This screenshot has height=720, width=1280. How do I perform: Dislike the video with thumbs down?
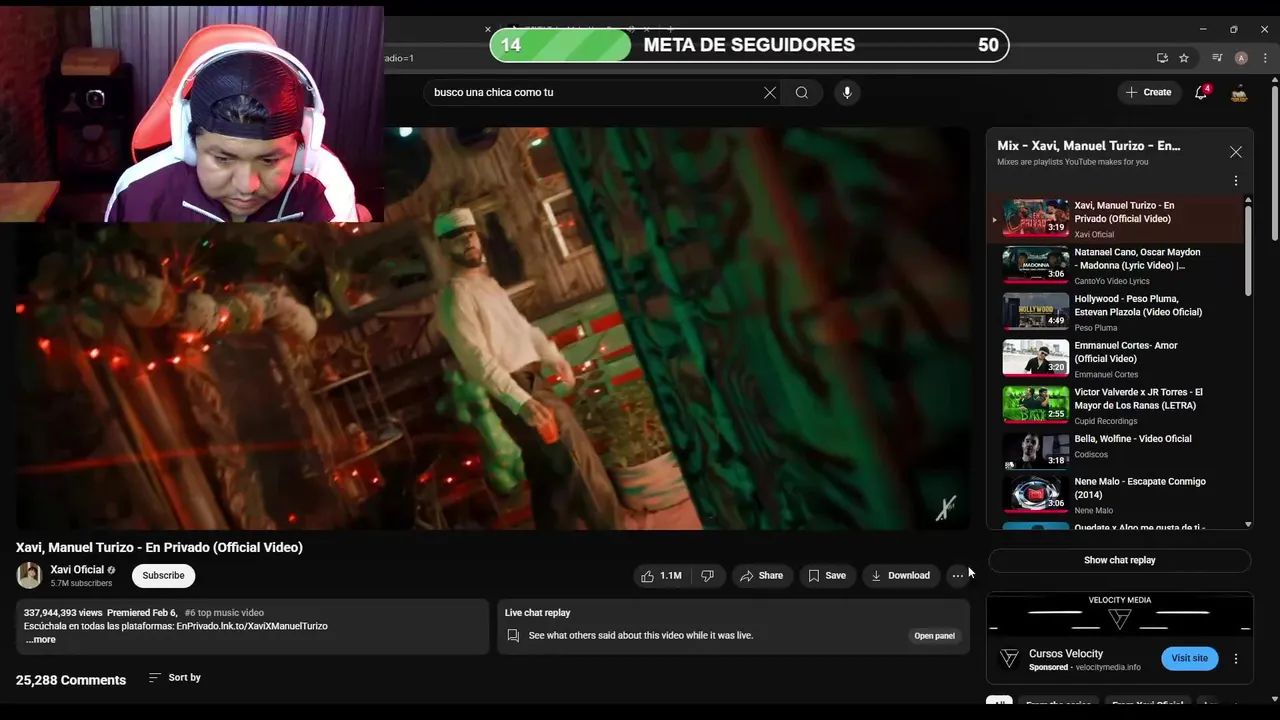click(x=707, y=575)
